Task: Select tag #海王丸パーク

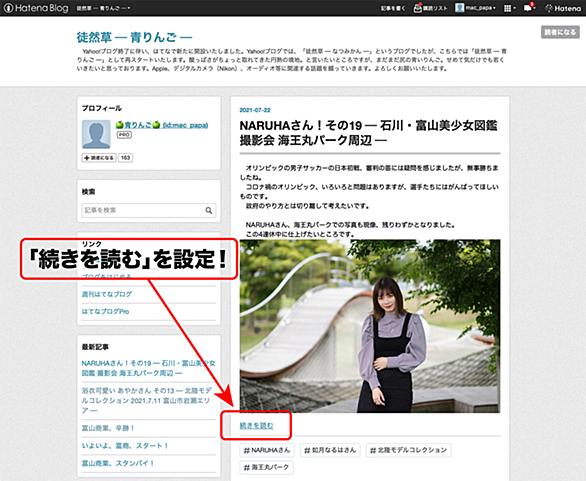Action: (266, 467)
